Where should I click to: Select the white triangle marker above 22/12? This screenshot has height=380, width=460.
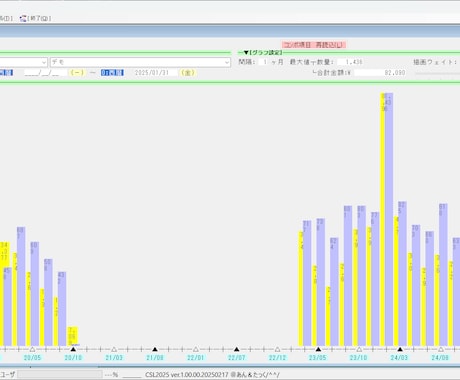pos(277,349)
